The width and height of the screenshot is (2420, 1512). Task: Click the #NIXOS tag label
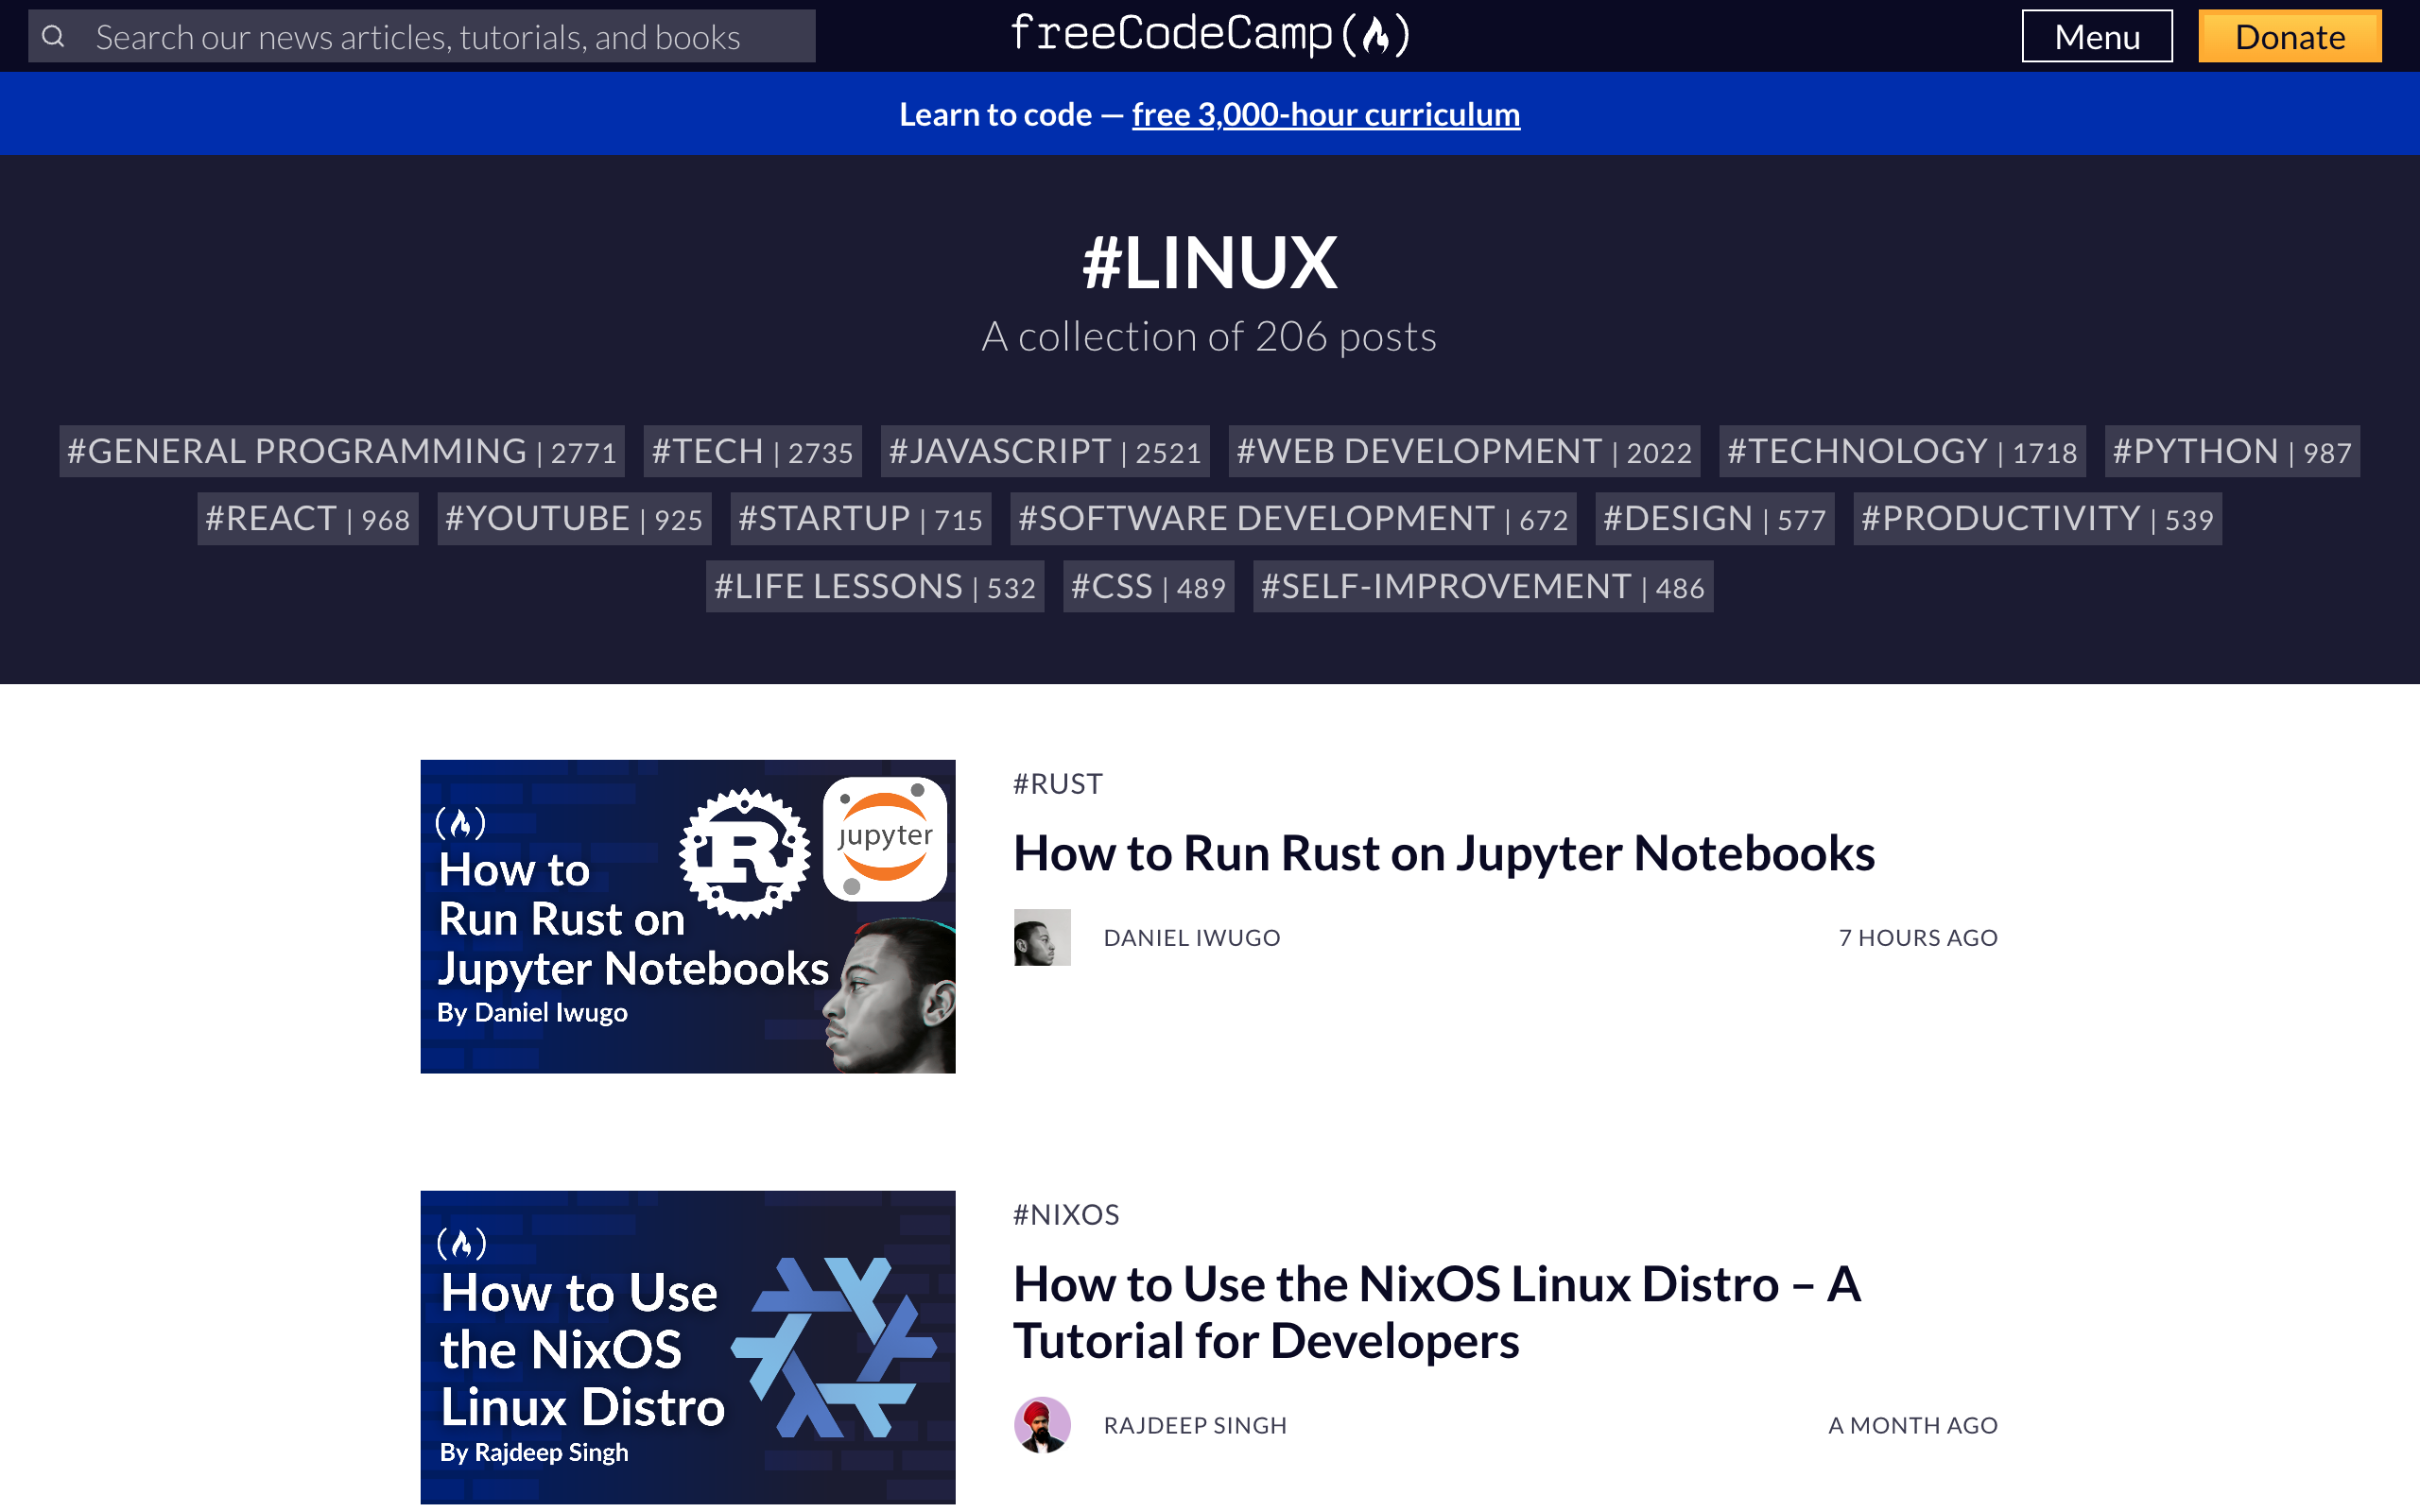pyautogui.click(x=1066, y=1214)
